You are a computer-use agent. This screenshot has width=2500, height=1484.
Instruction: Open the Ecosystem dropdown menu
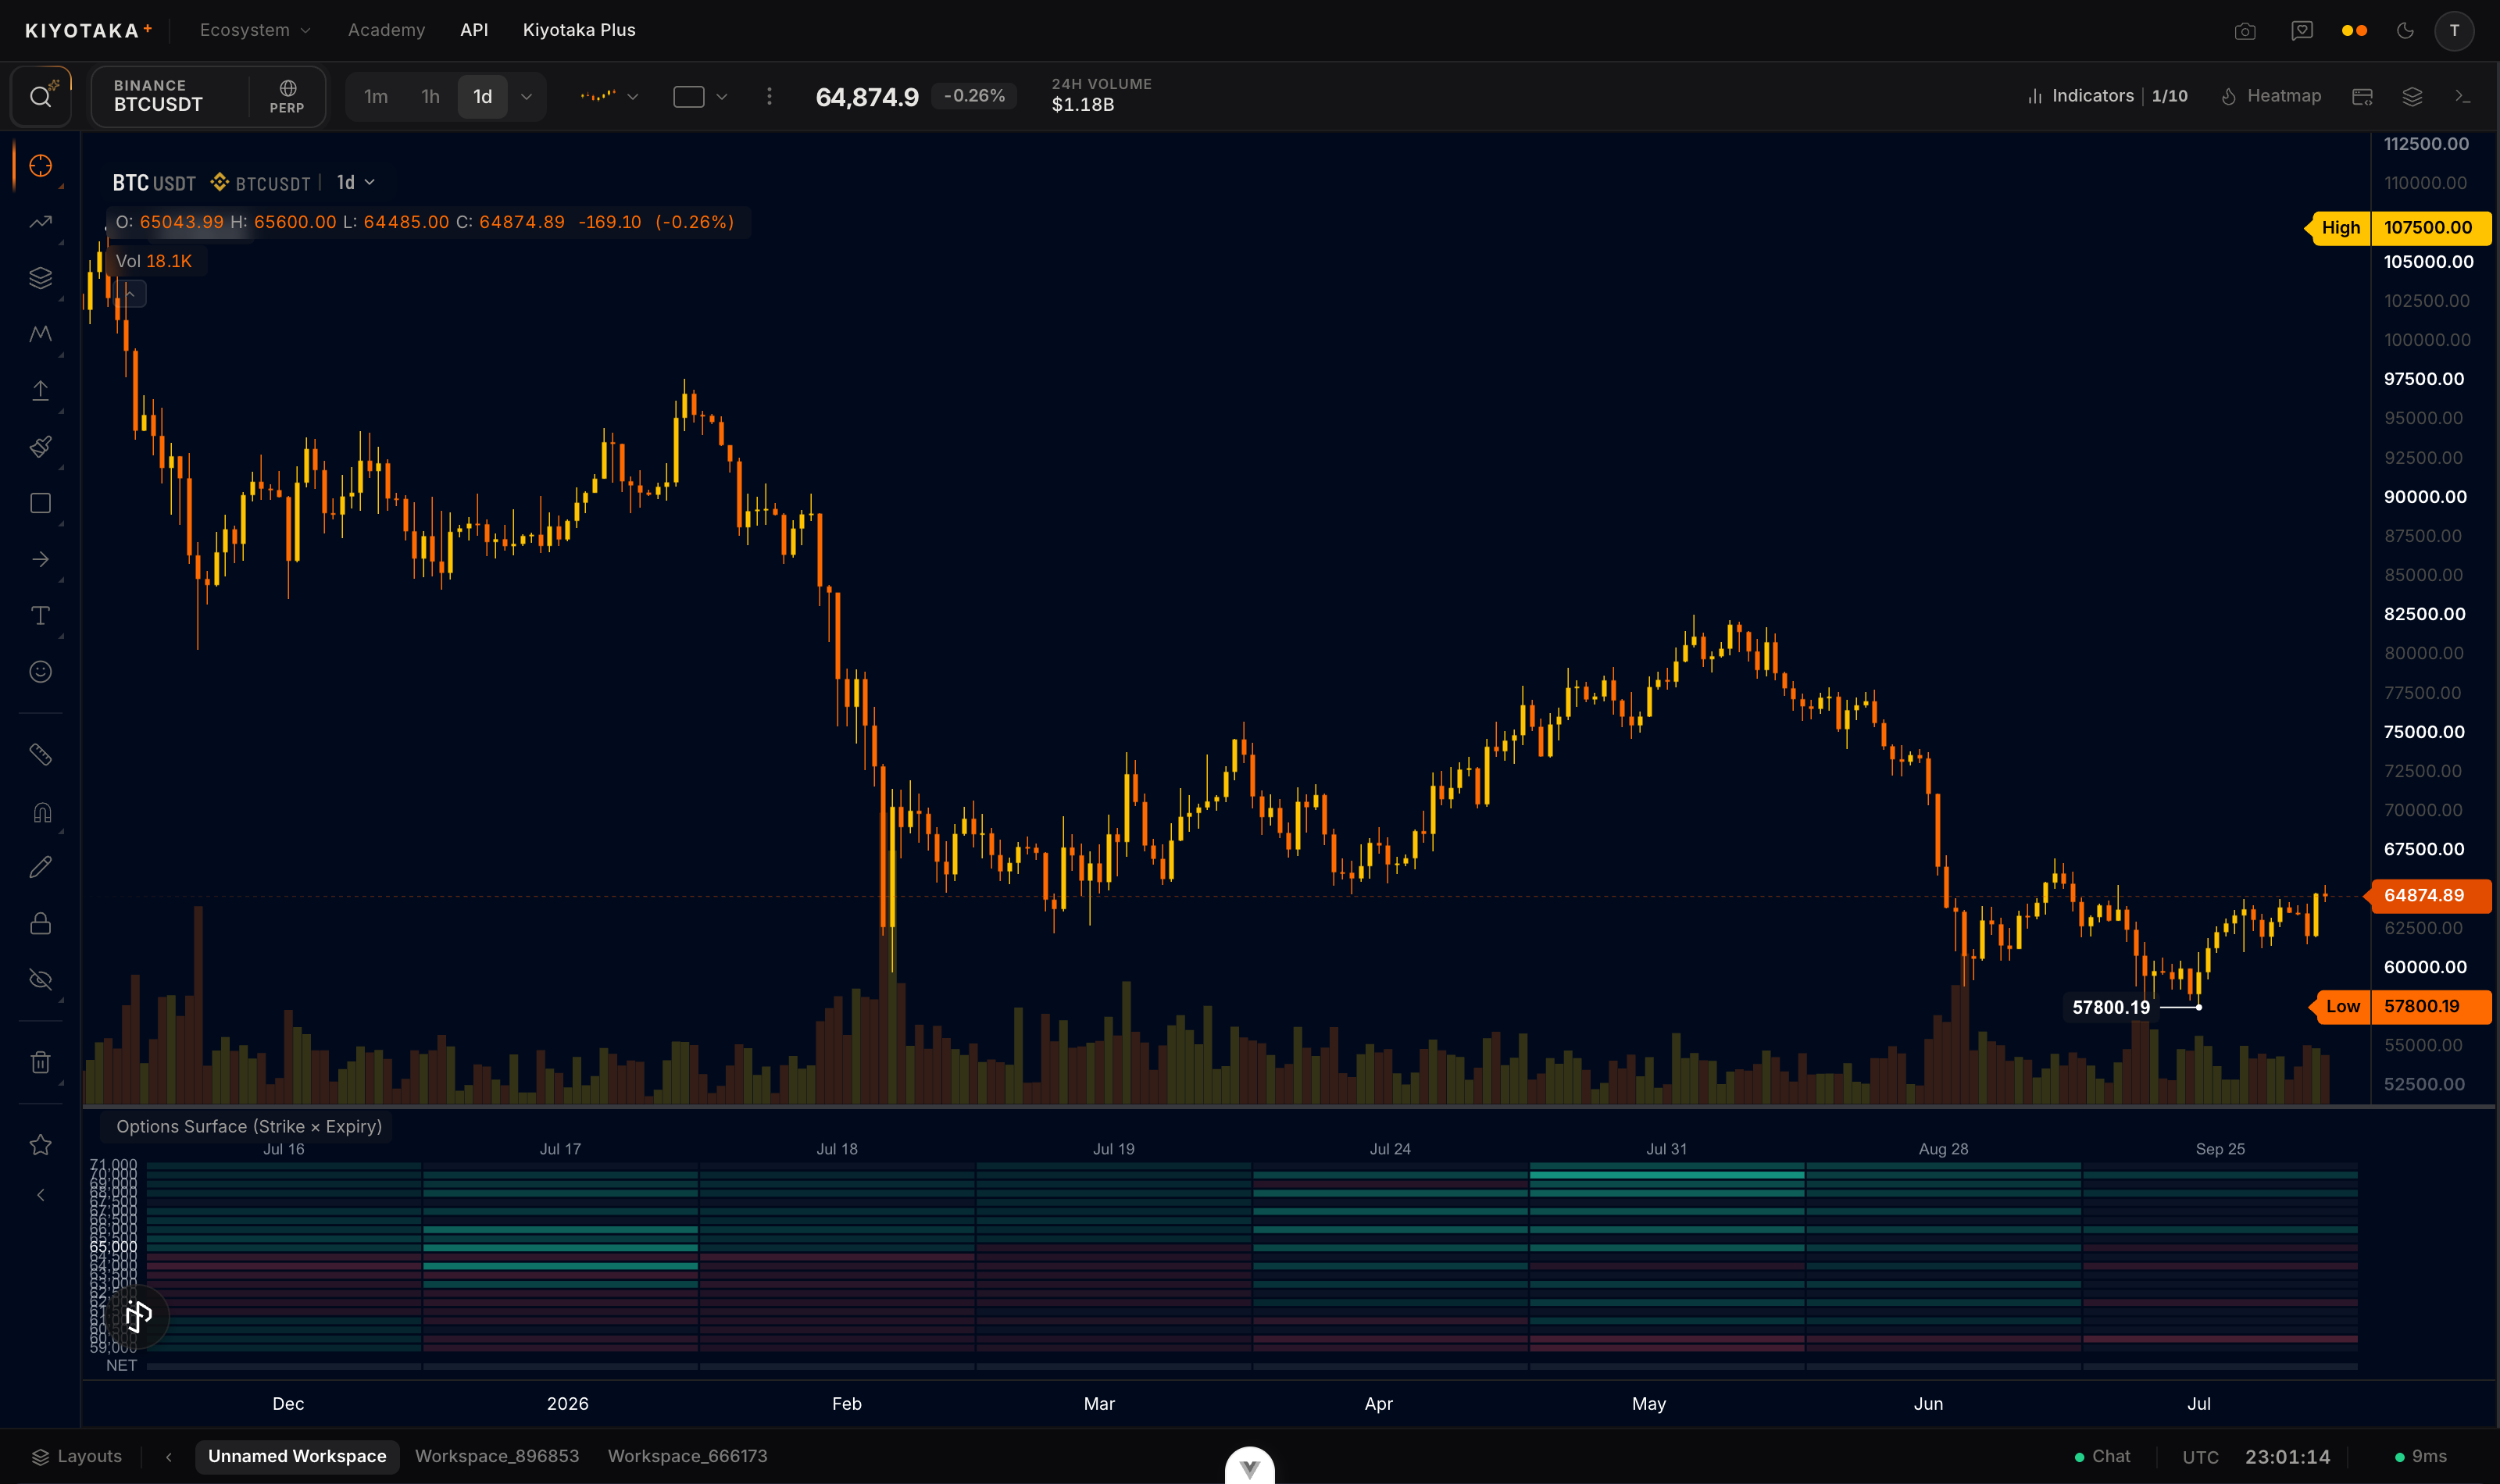[x=255, y=30]
